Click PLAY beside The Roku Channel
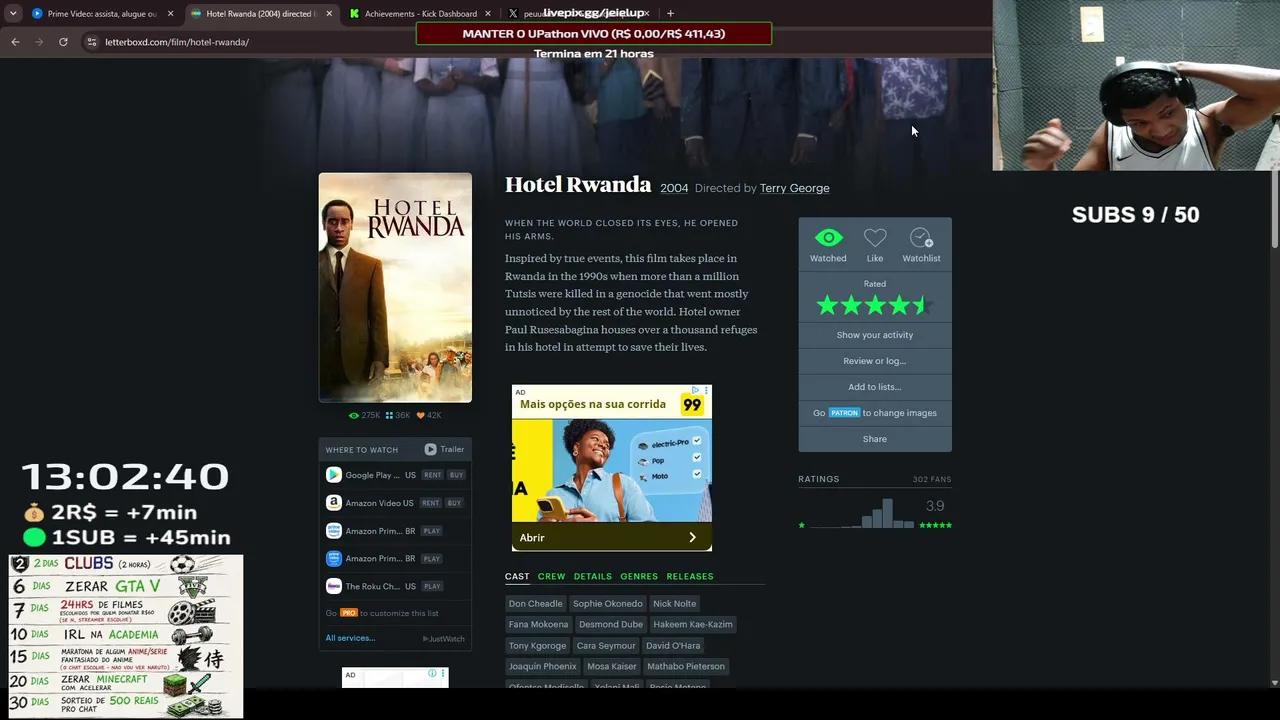1280x720 pixels. pyautogui.click(x=432, y=586)
